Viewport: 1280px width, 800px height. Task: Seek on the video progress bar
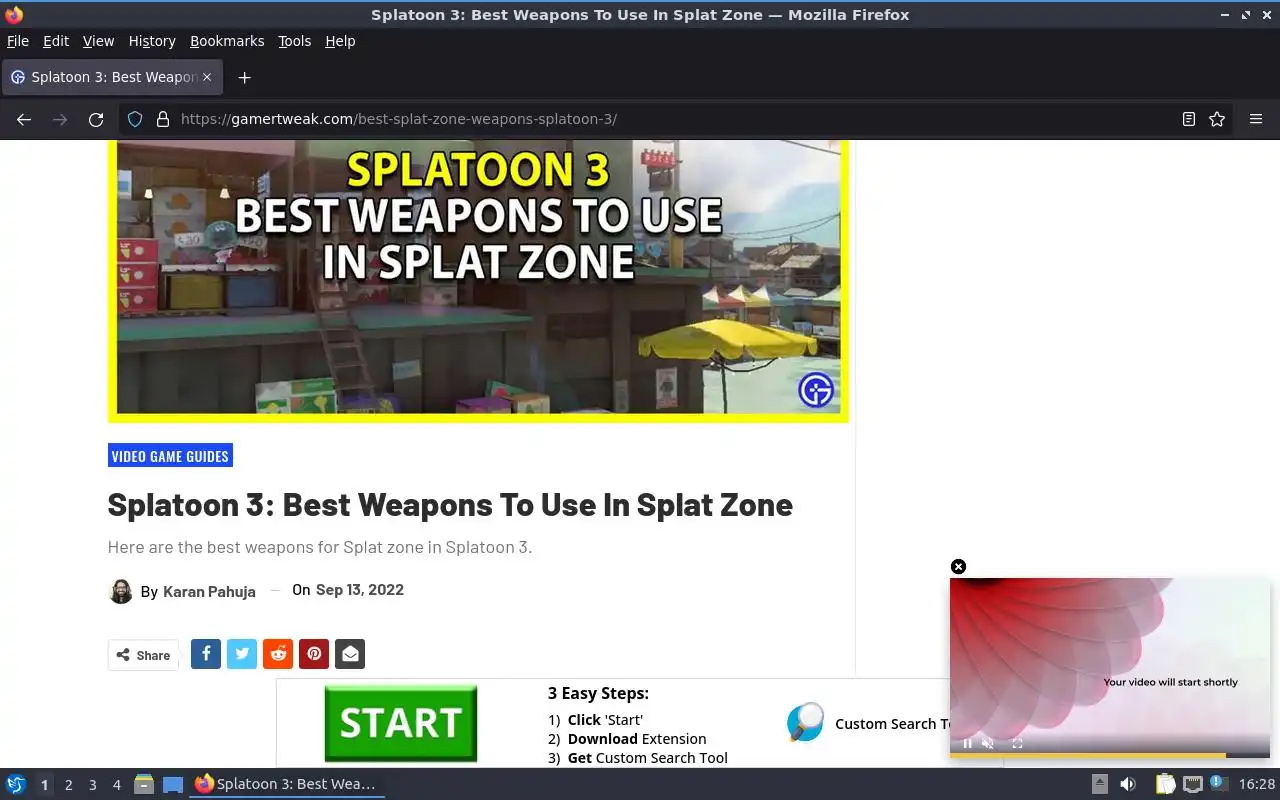(1110, 755)
